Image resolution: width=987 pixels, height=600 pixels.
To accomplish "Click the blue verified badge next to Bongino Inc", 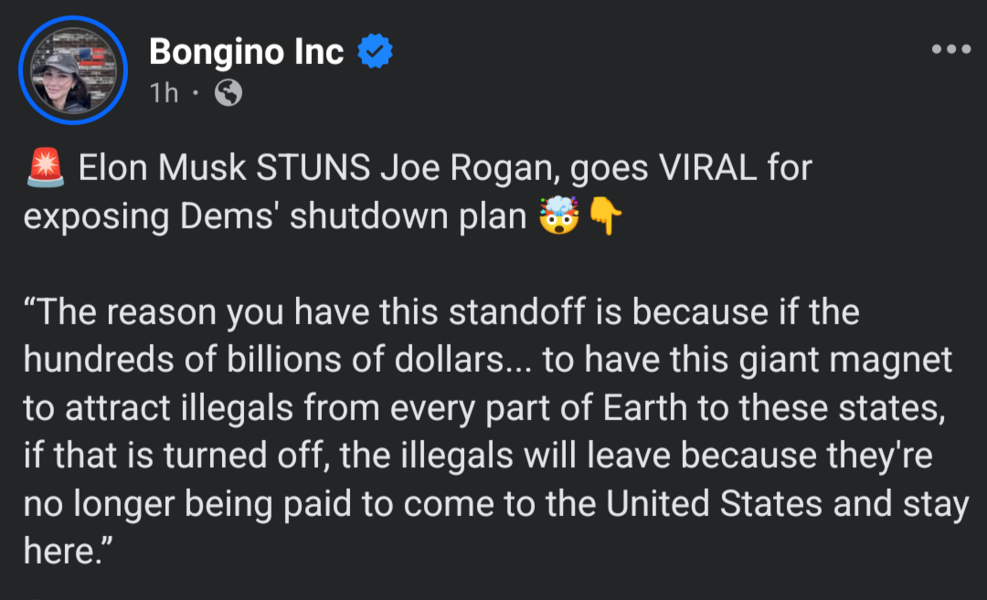I will click(x=374, y=51).
